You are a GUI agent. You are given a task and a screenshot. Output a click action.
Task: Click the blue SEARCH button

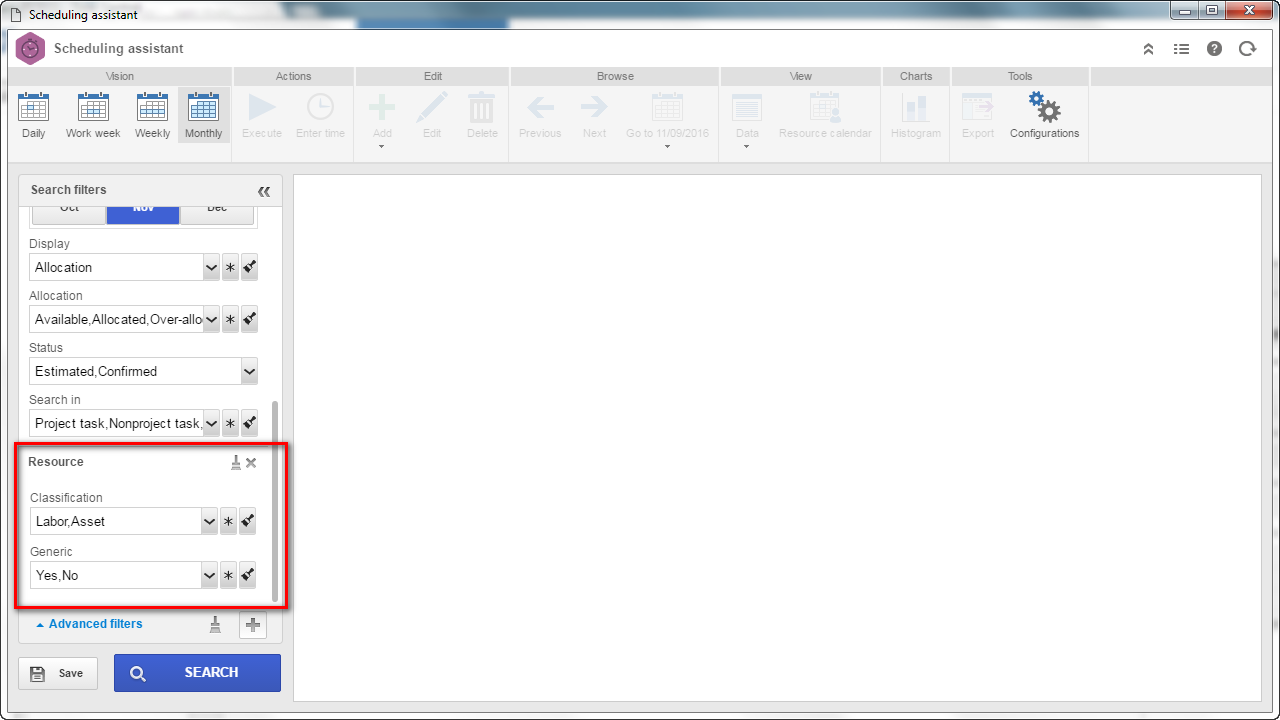tap(197, 673)
